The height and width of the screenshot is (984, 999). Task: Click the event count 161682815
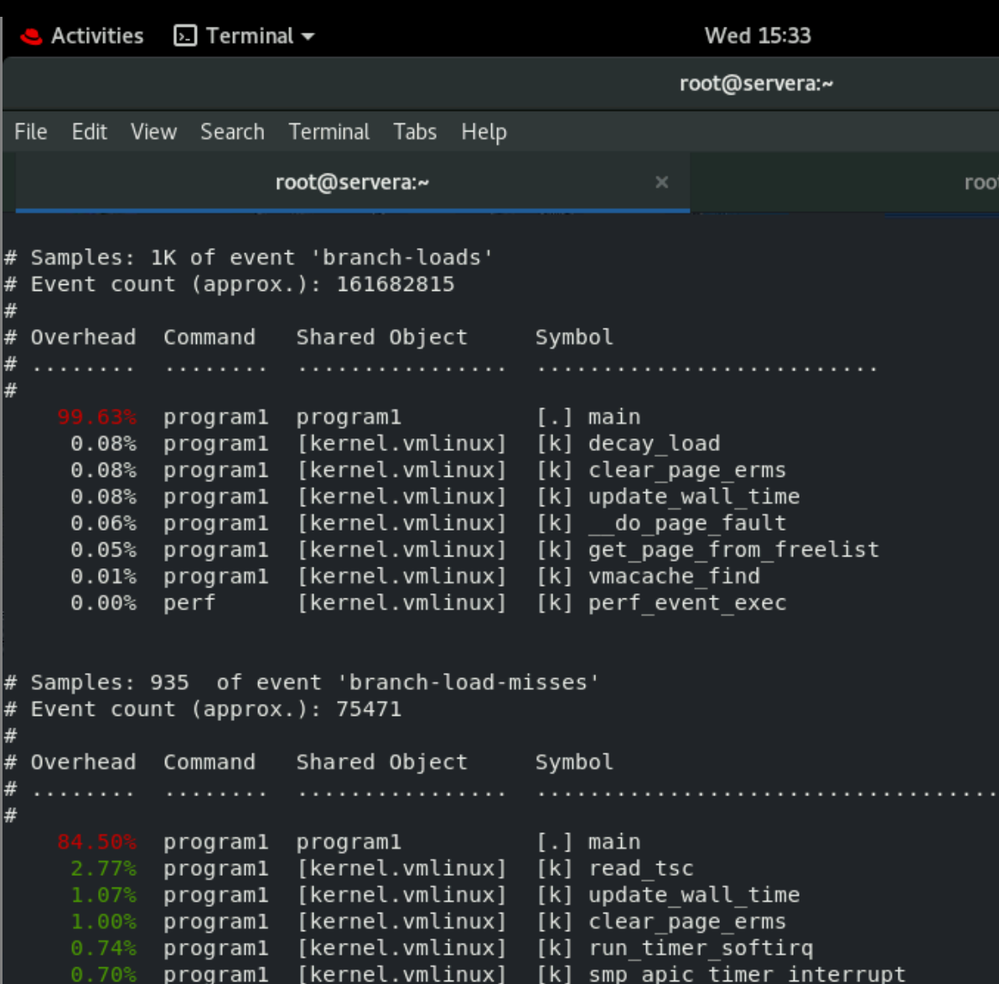click(x=395, y=284)
